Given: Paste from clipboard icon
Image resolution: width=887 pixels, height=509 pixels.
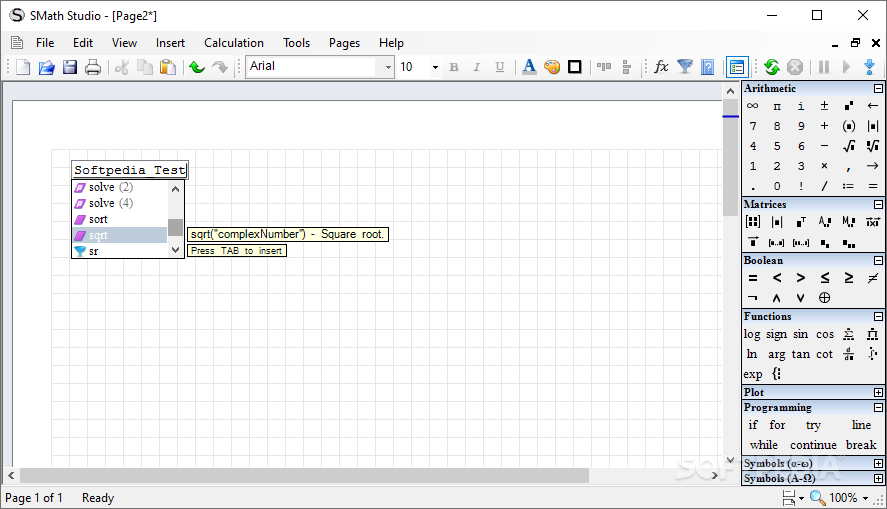Looking at the screenshot, I should pyautogui.click(x=167, y=67).
